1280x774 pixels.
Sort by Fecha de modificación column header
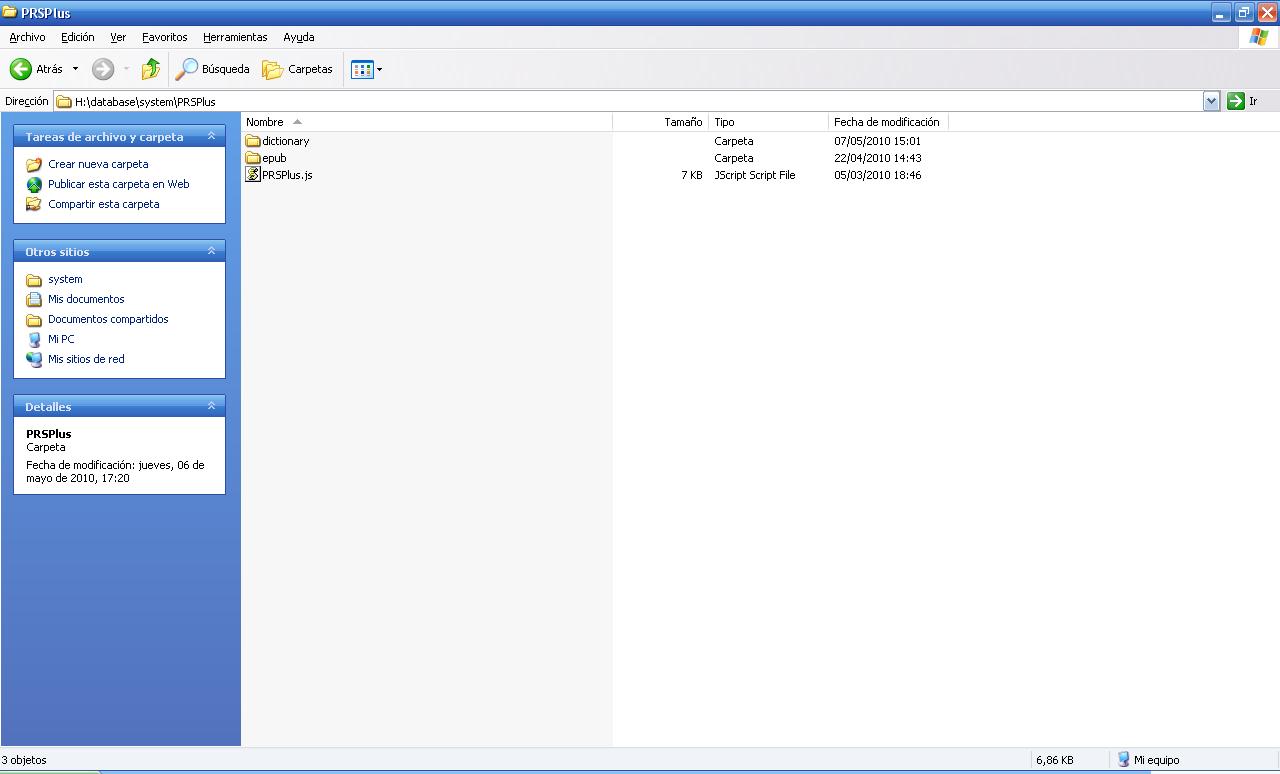pos(888,122)
